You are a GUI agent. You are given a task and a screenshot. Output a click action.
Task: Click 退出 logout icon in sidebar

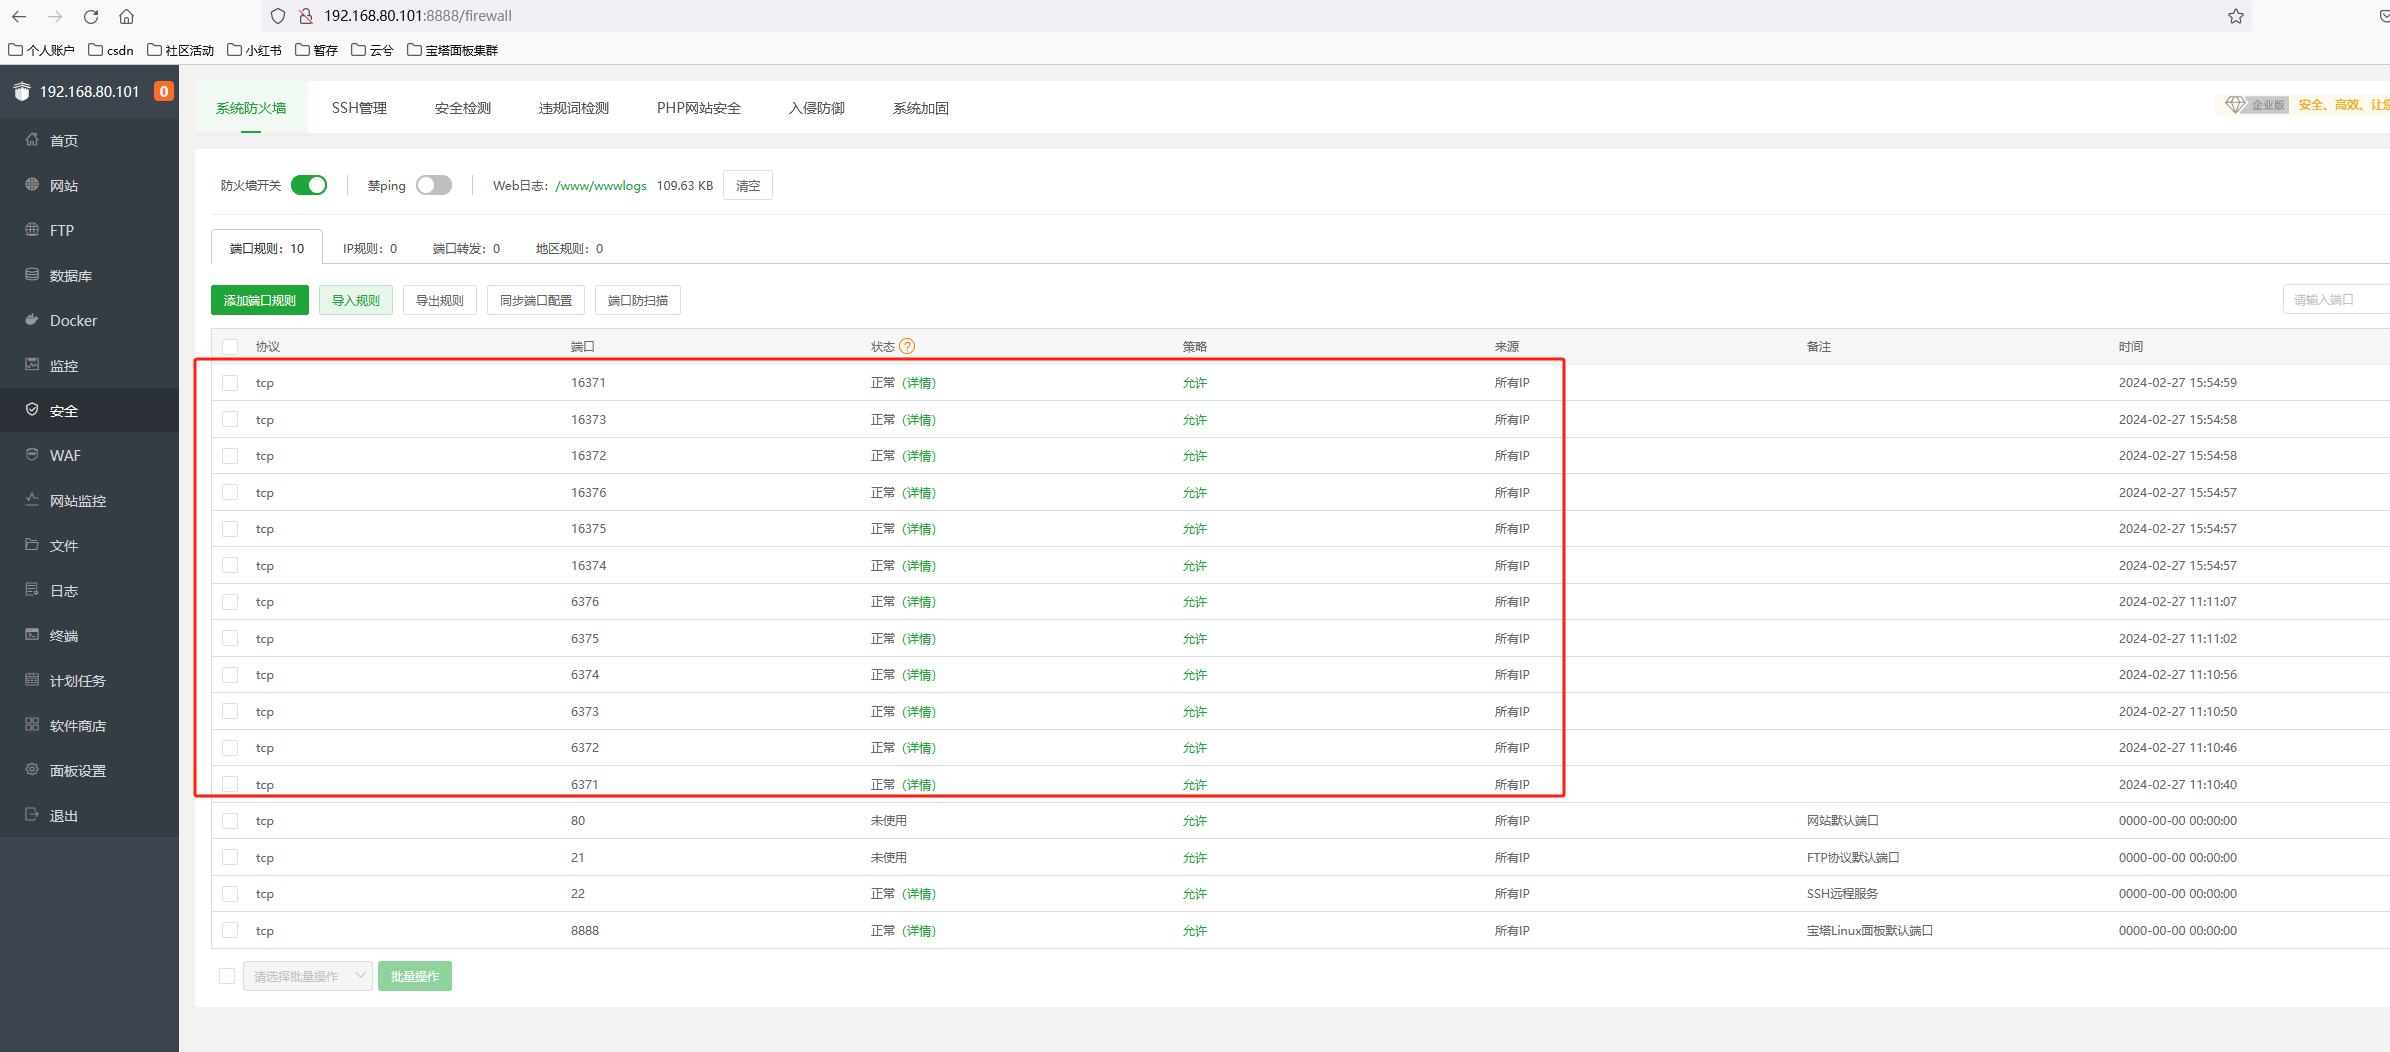click(x=32, y=815)
